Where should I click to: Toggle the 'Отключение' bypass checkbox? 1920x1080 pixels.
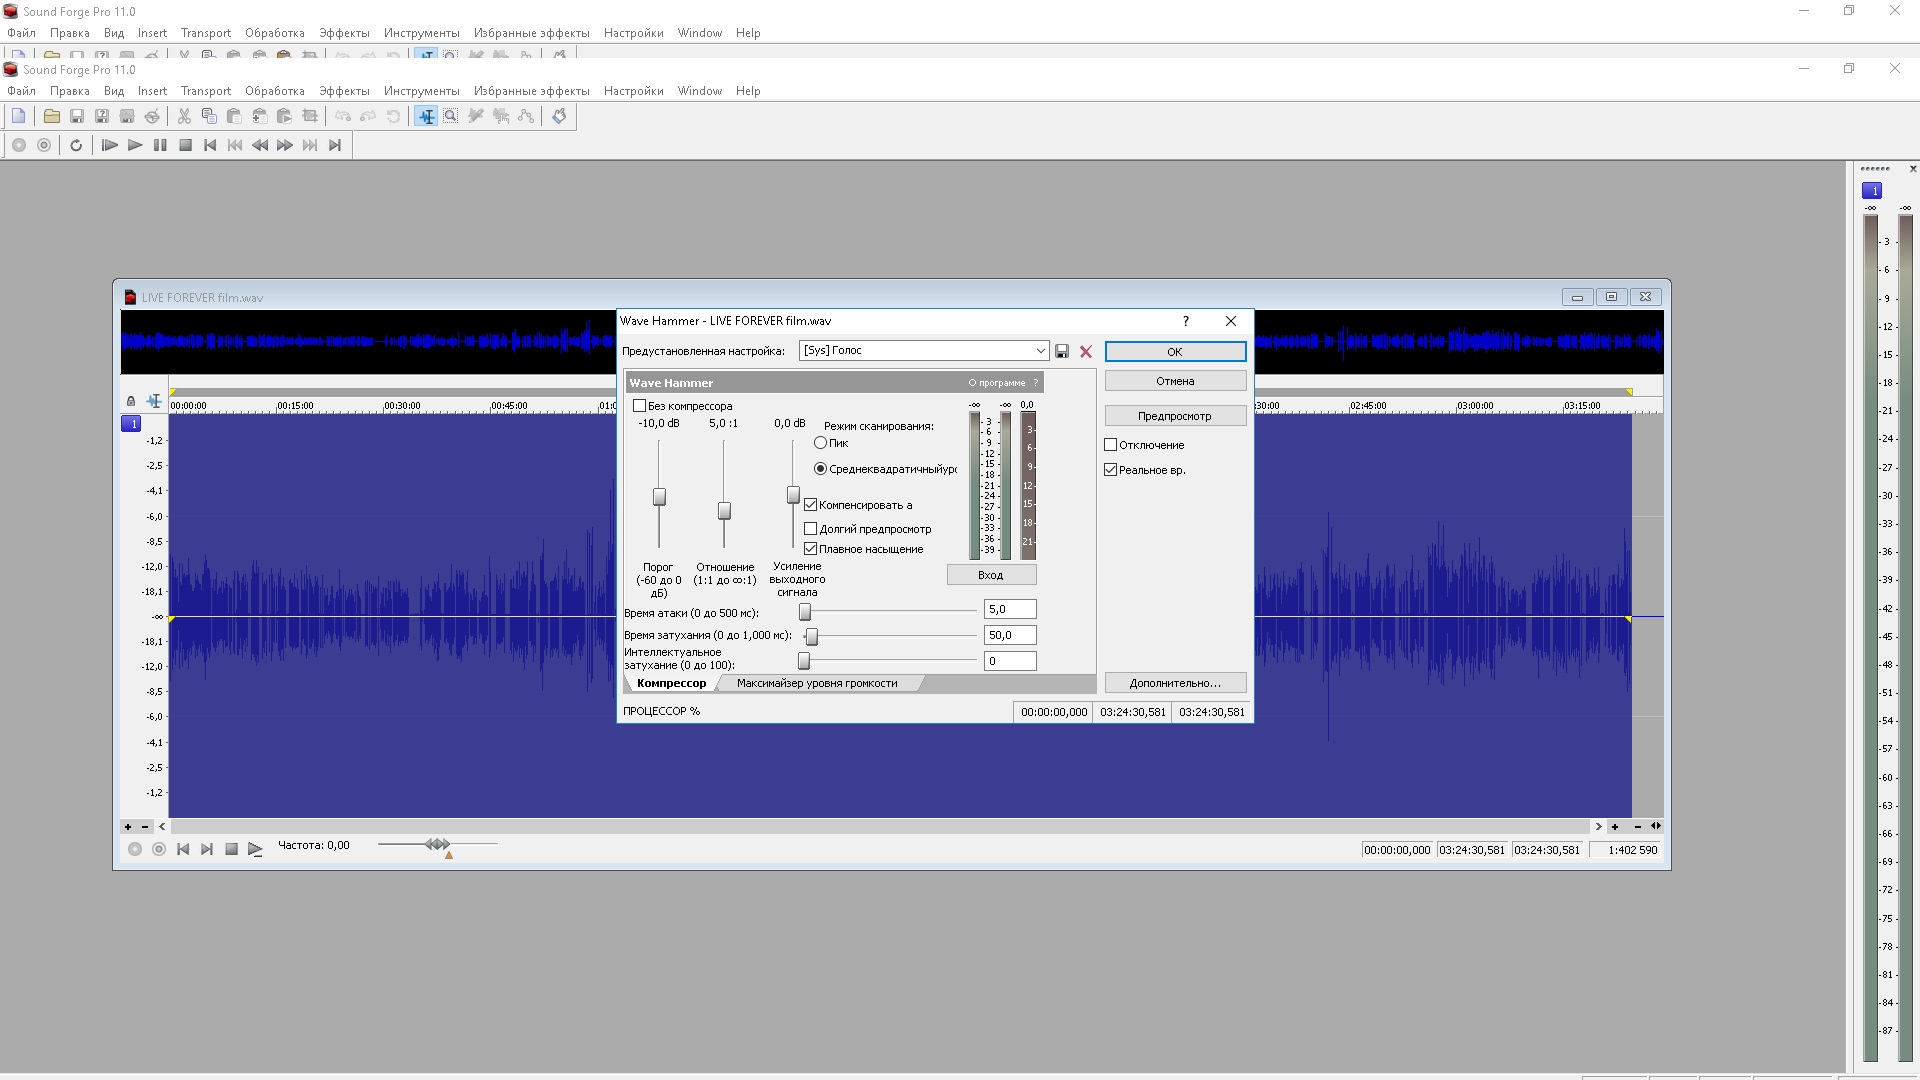pos(1111,445)
